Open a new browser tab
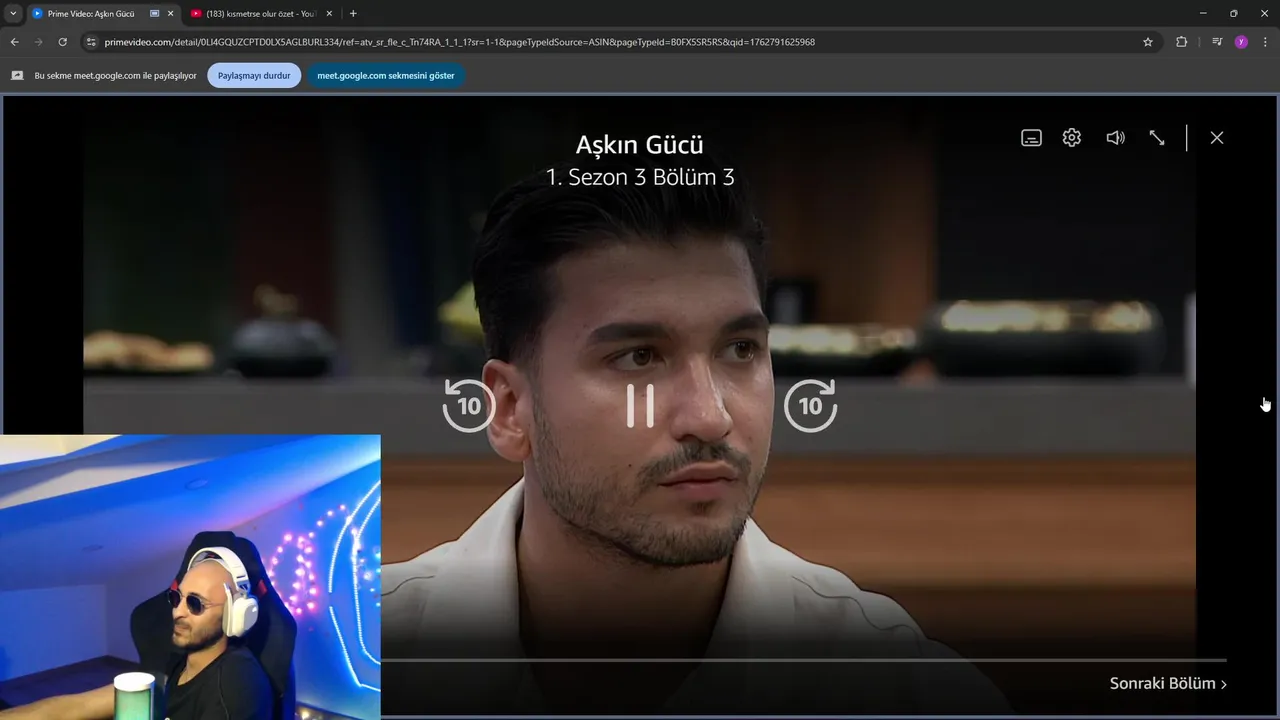The image size is (1280, 720). (353, 14)
